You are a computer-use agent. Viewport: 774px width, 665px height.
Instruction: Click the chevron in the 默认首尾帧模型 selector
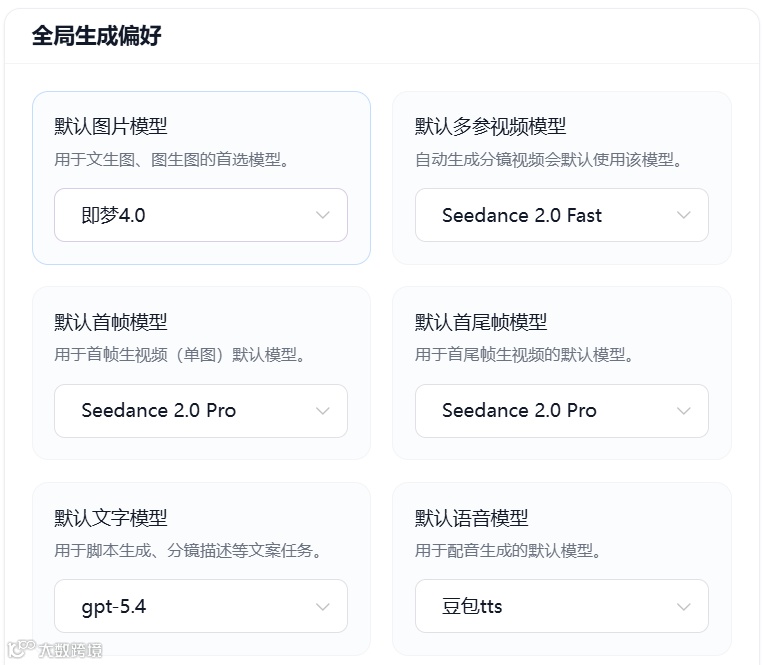point(683,411)
